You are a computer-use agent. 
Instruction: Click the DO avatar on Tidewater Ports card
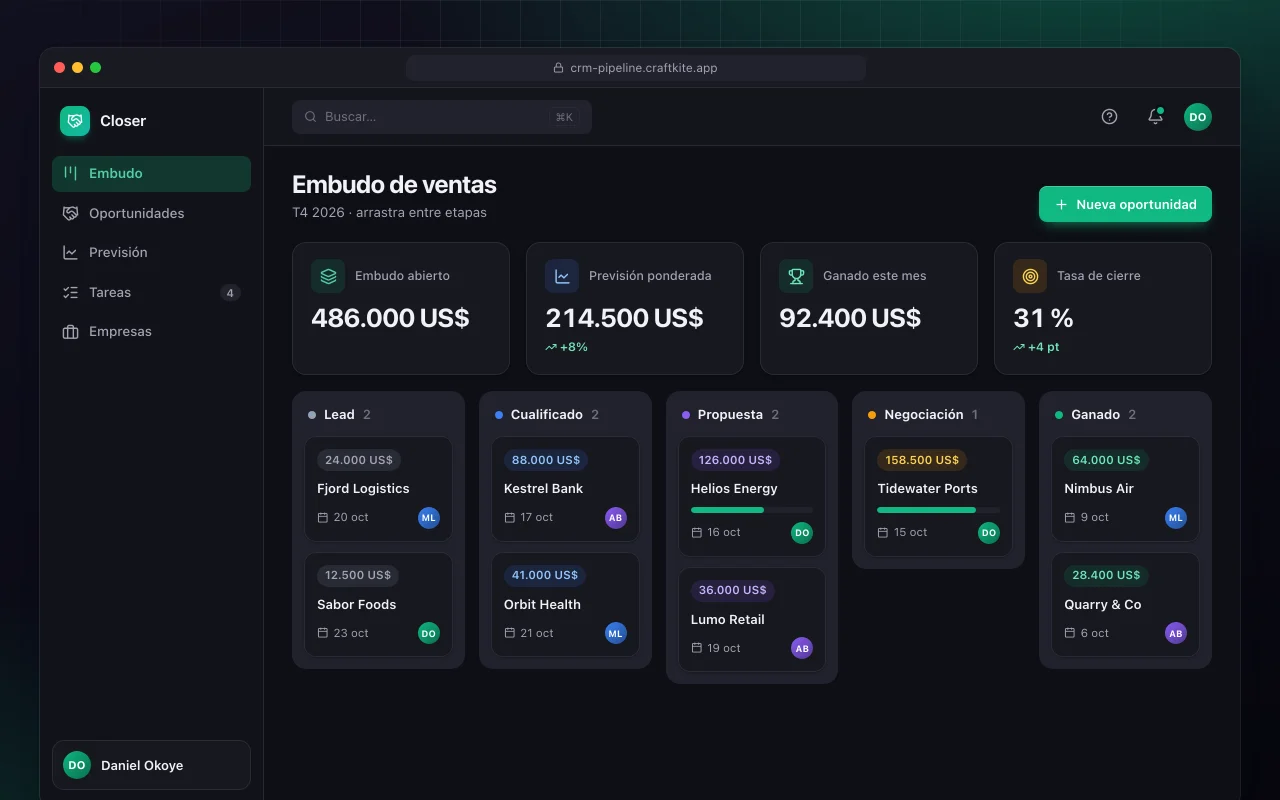point(989,533)
